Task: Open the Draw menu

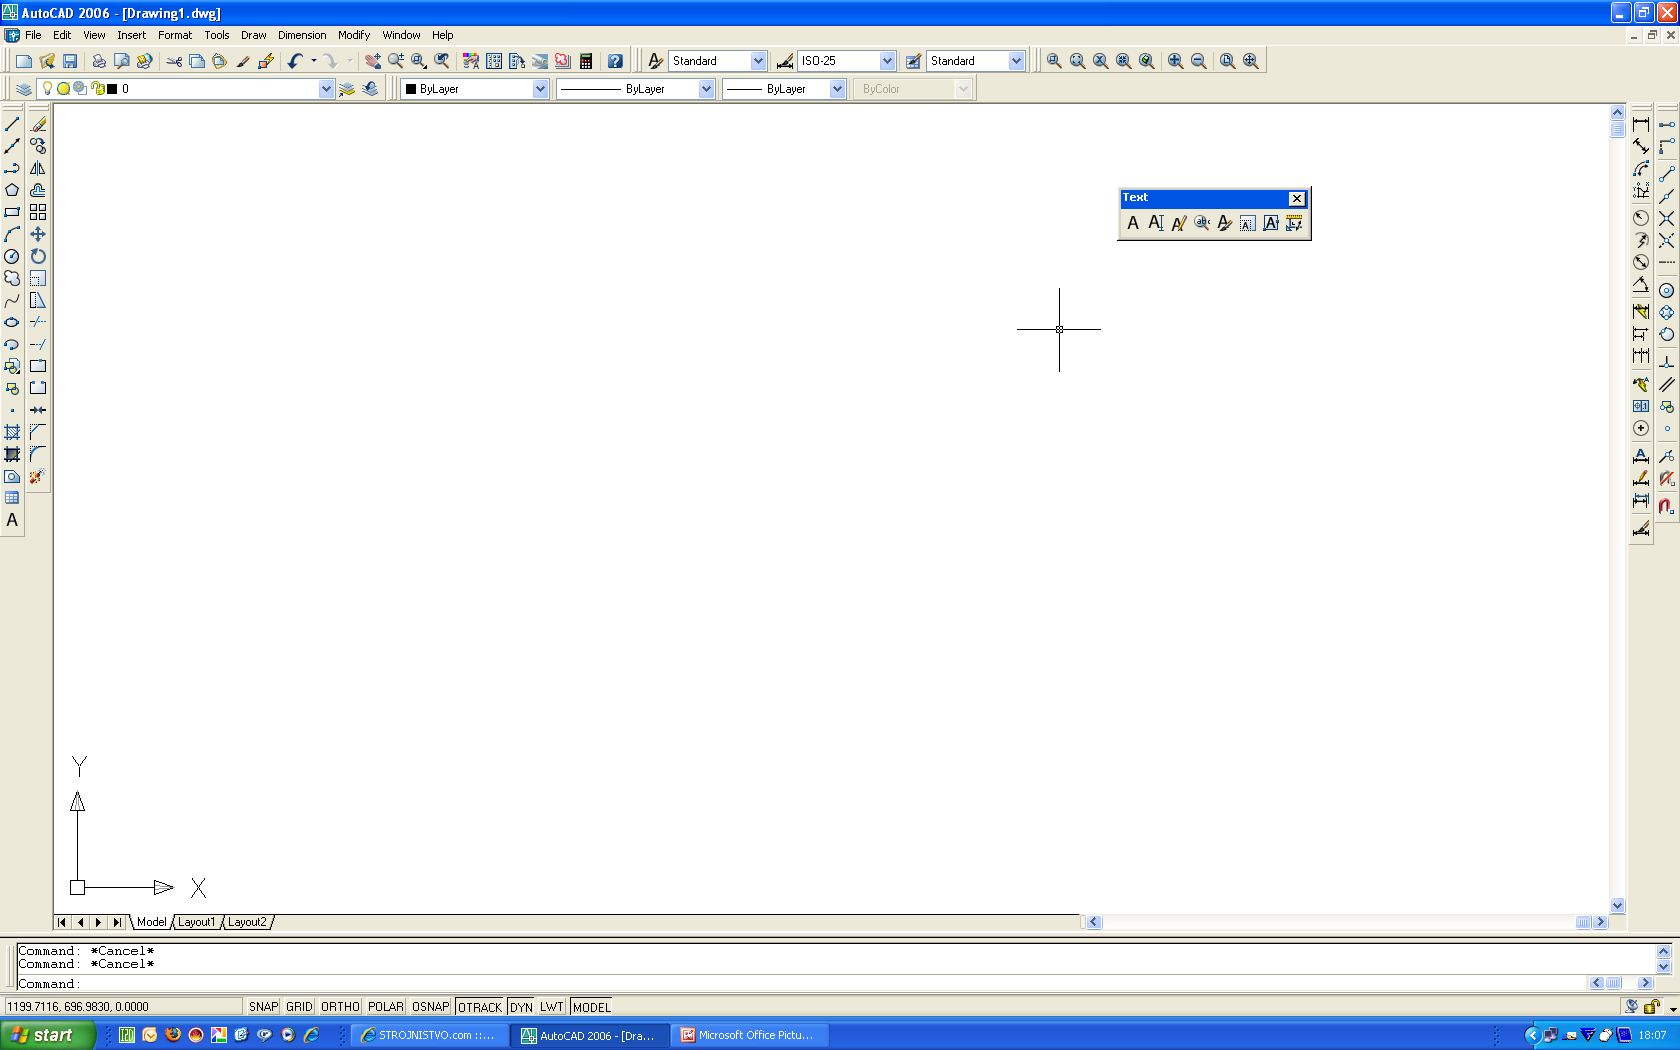Action: tap(253, 35)
